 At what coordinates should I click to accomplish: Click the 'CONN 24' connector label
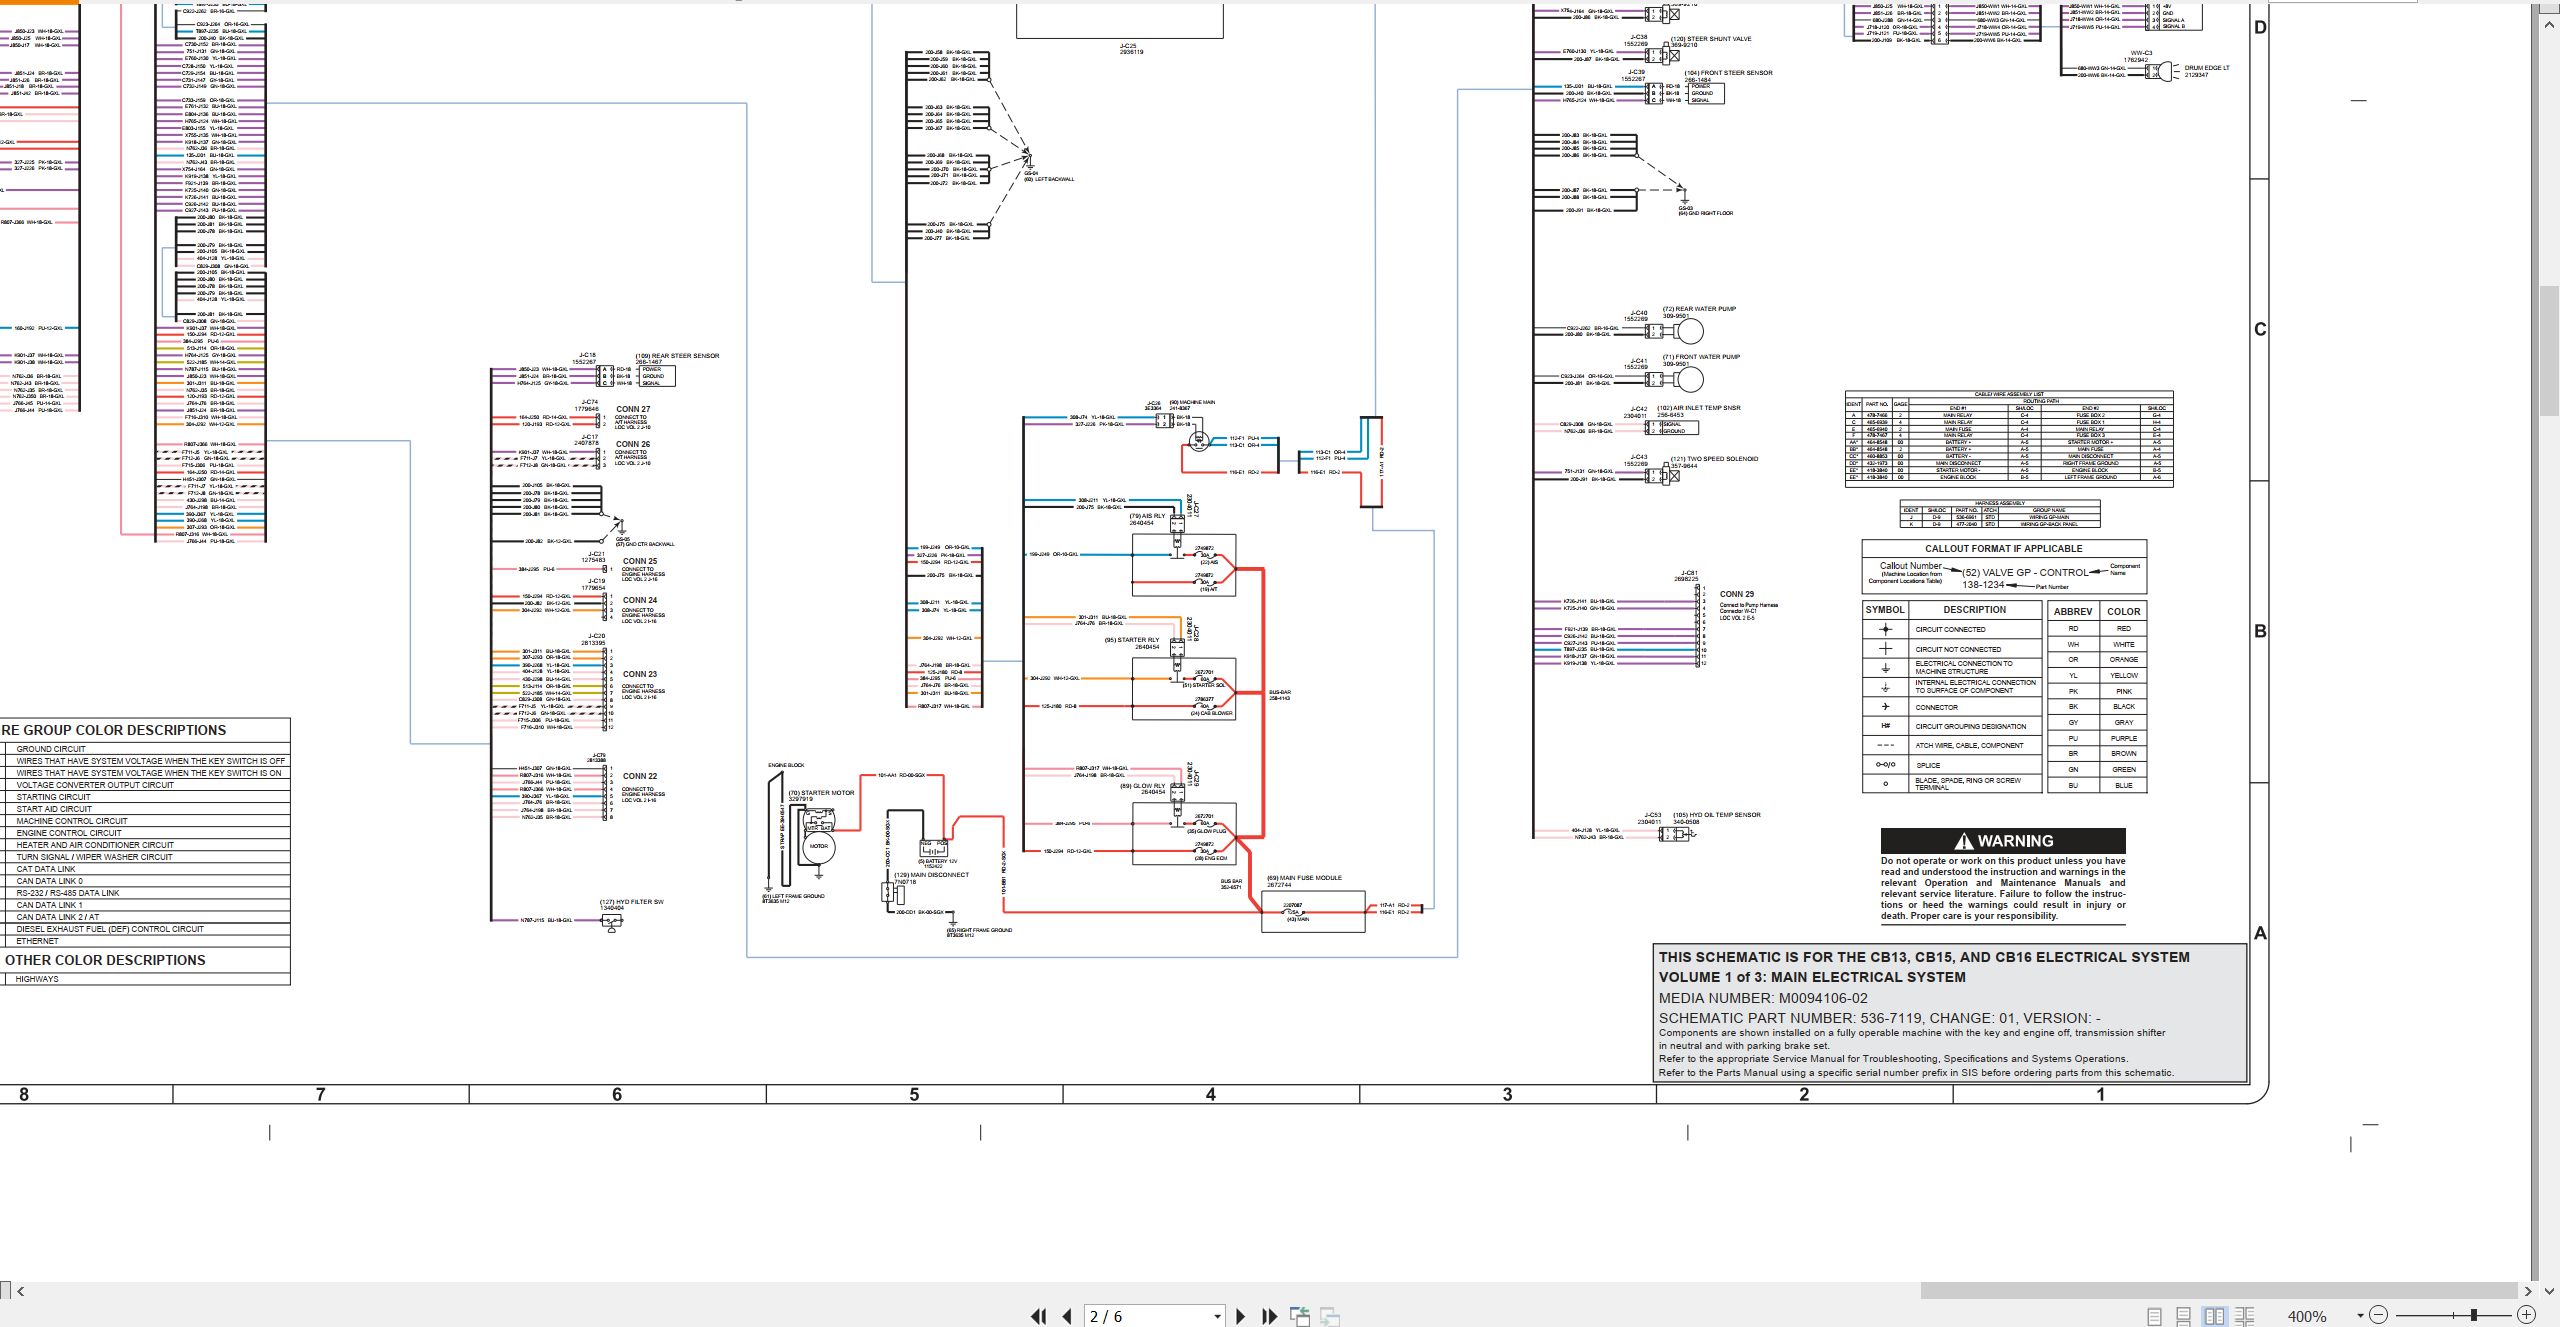pyautogui.click(x=640, y=600)
